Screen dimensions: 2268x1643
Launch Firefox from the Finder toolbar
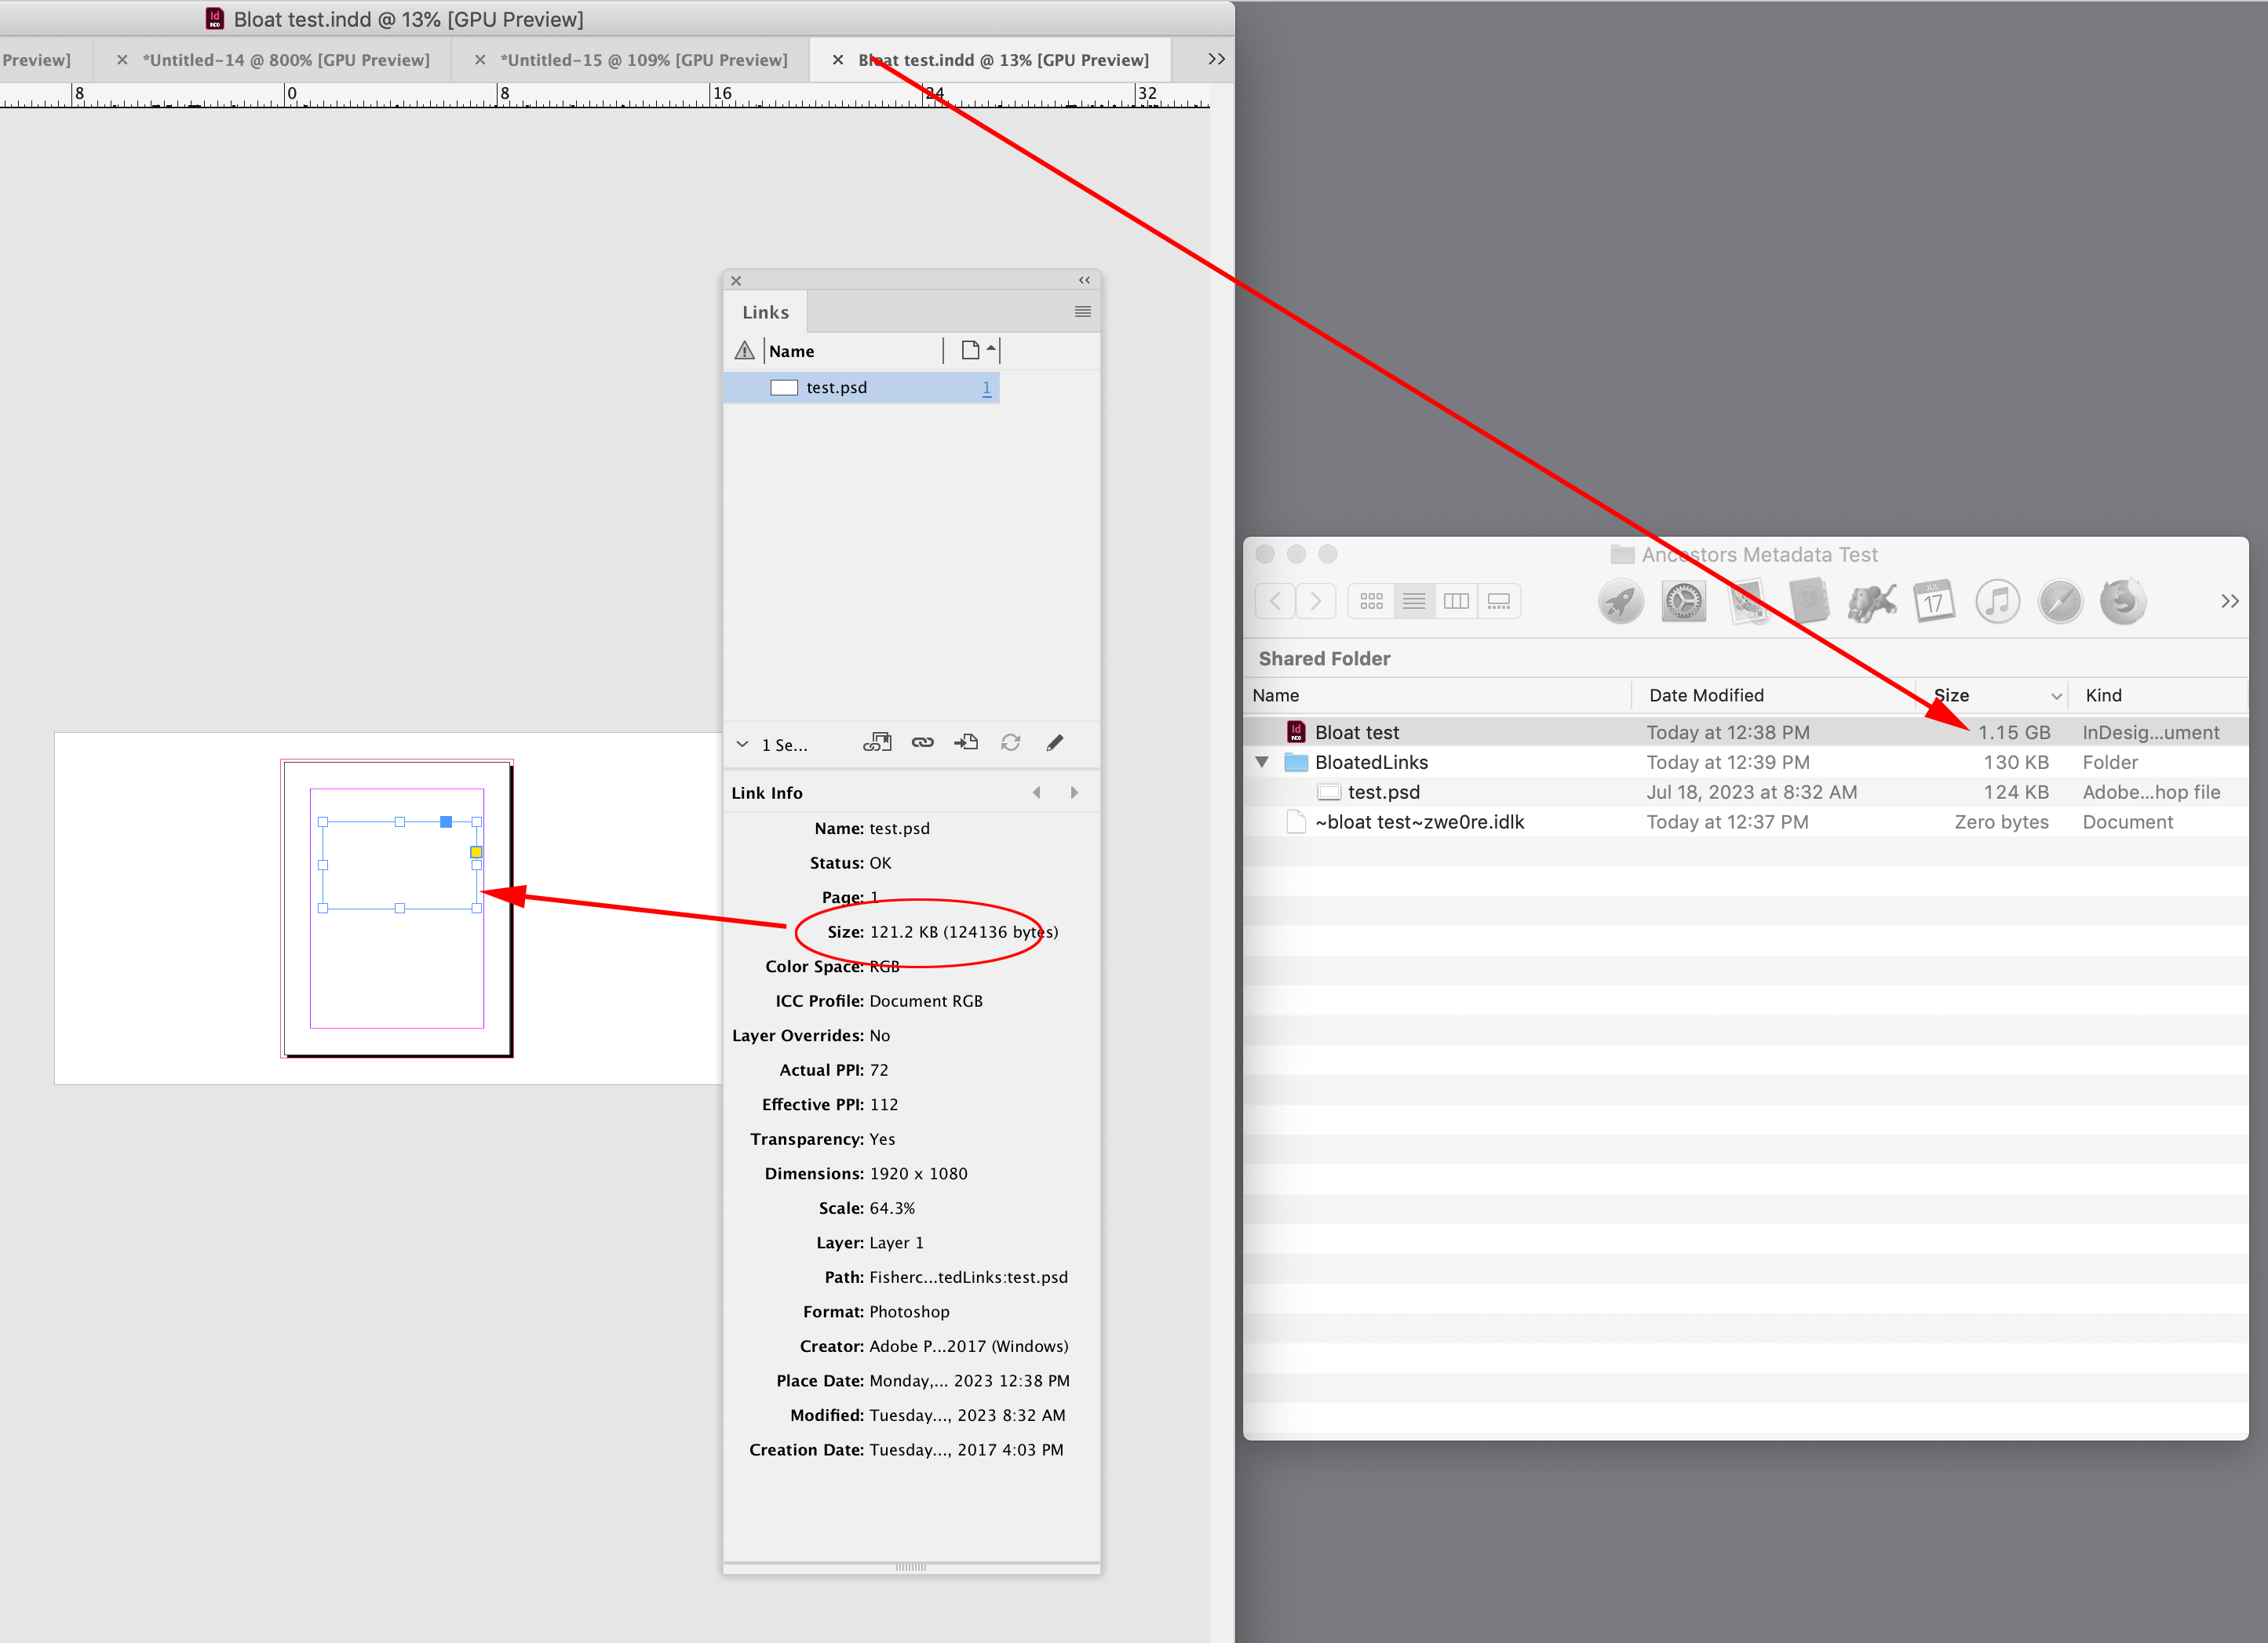click(2124, 601)
